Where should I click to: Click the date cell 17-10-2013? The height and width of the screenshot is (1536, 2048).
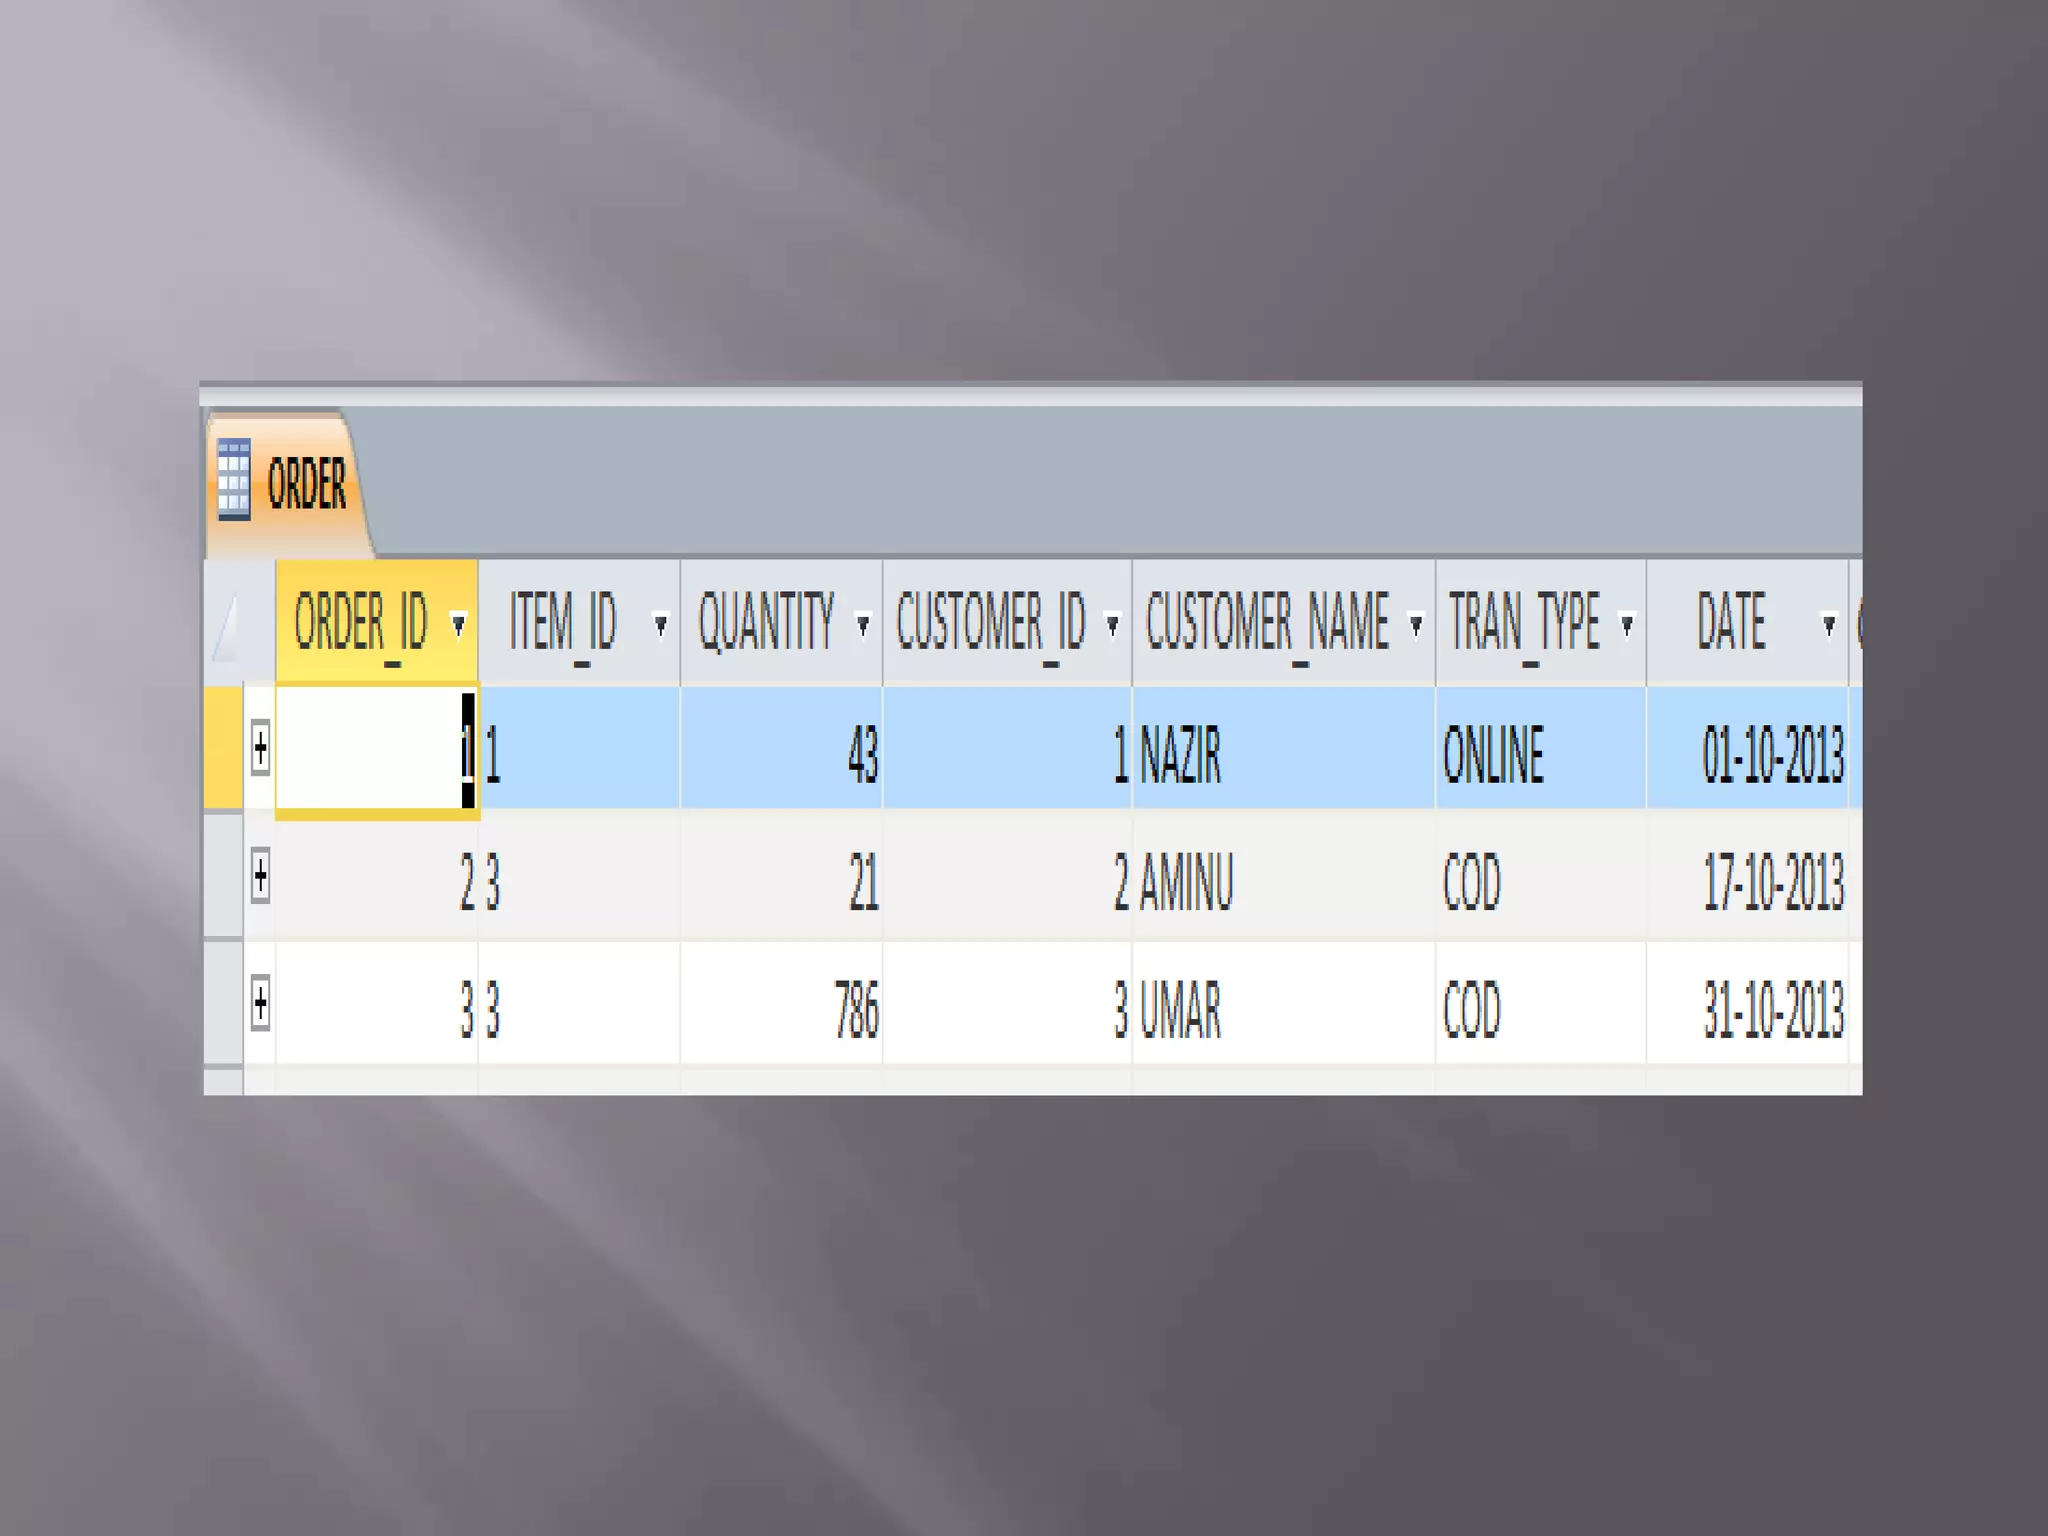1771,882
